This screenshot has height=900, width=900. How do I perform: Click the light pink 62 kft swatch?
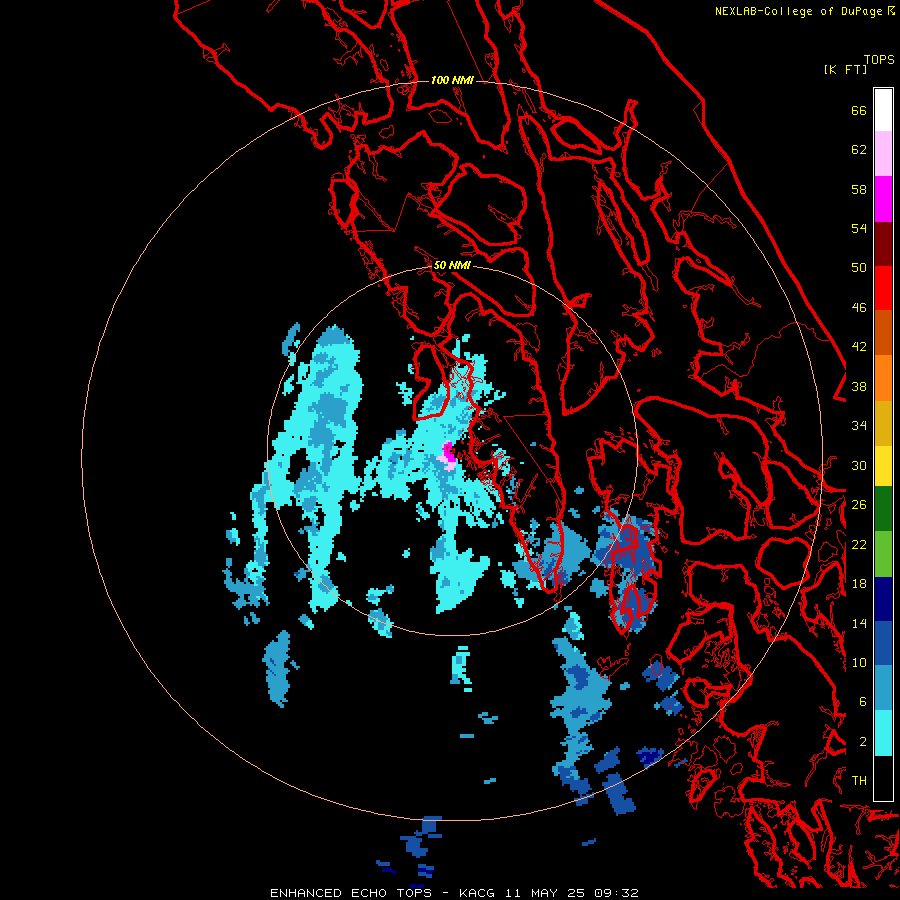[883, 154]
